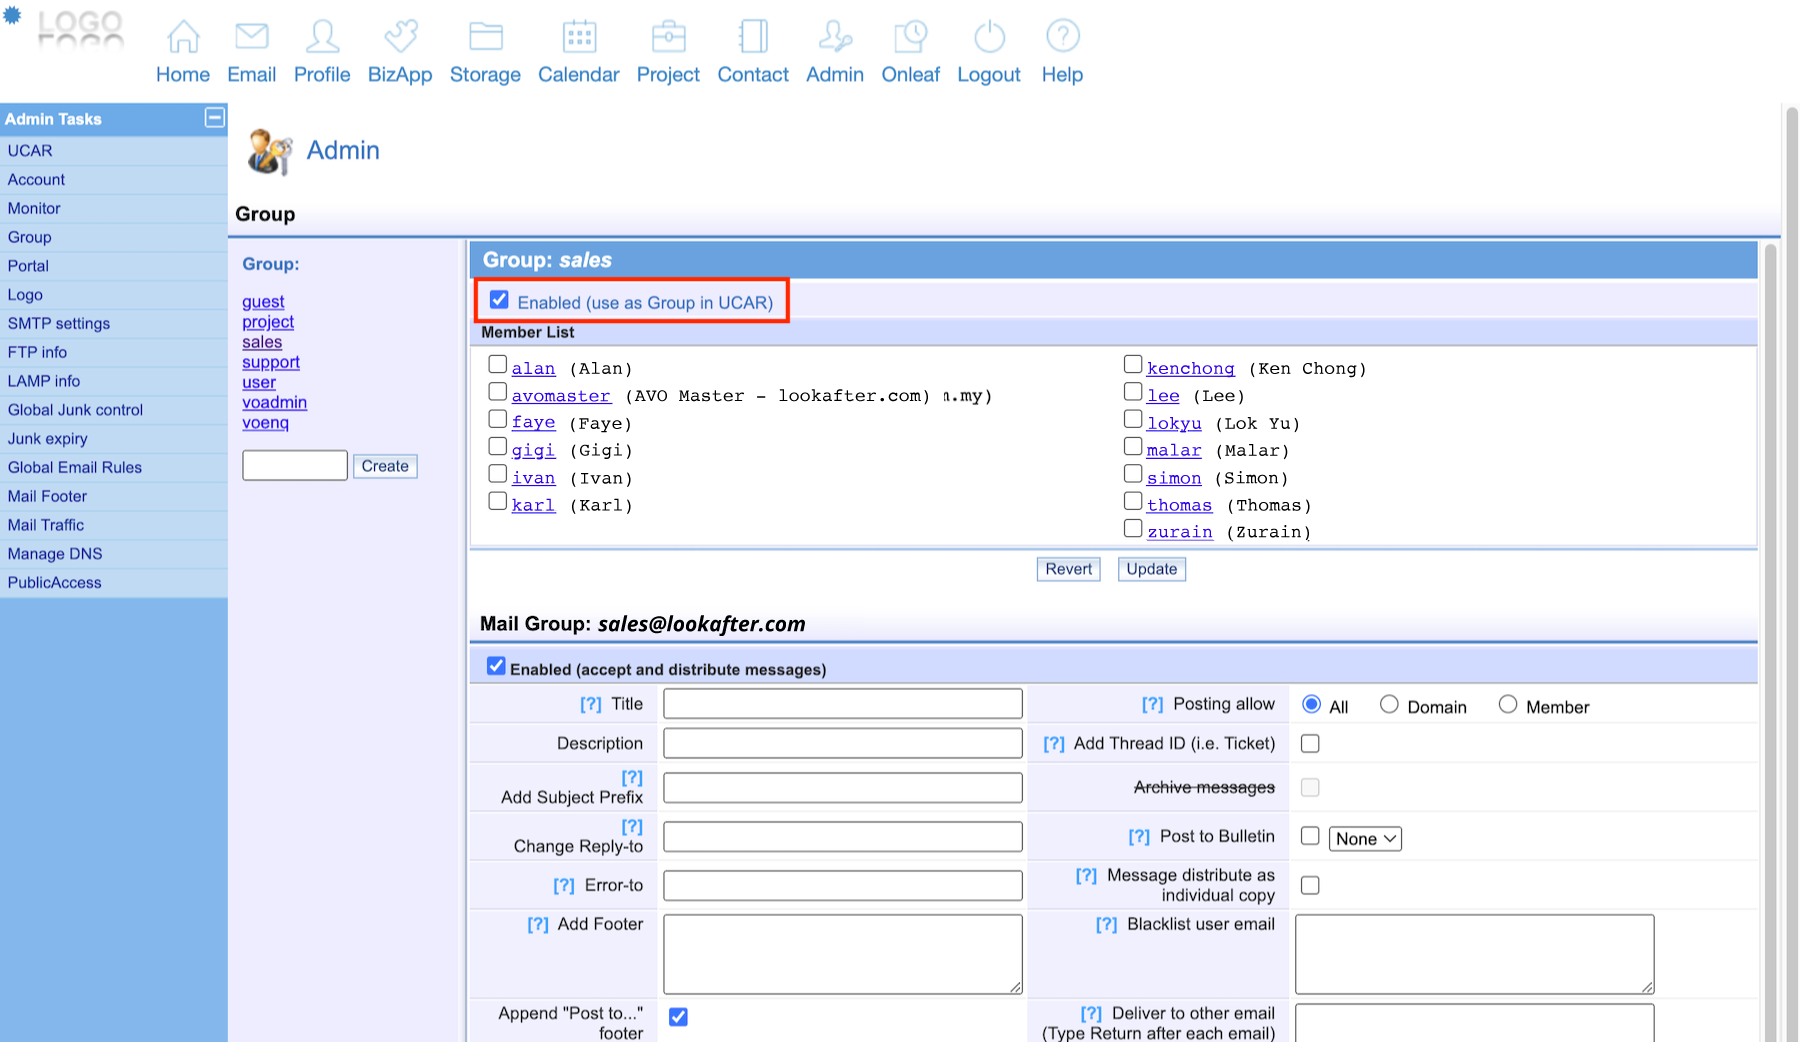Collapse the Admin Tasks panel
Viewport: 1800px width, 1042px height.
pos(214,118)
